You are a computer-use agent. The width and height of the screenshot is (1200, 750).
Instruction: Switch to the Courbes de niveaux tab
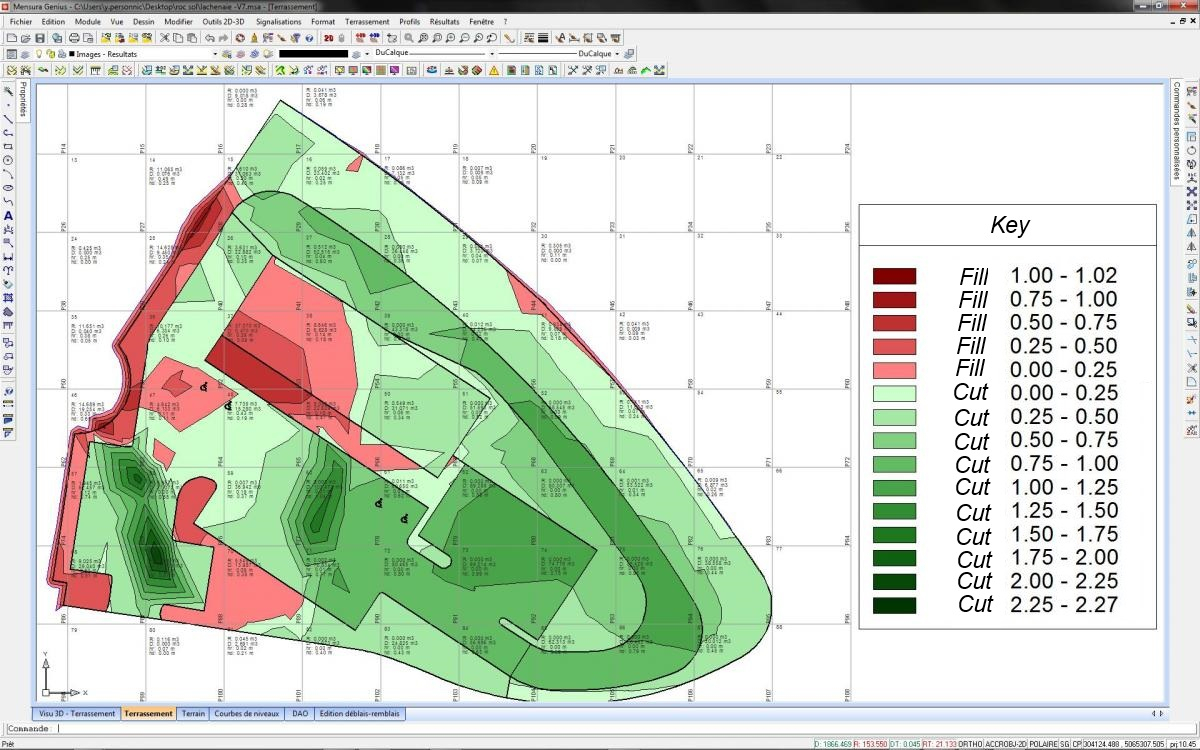[248, 714]
